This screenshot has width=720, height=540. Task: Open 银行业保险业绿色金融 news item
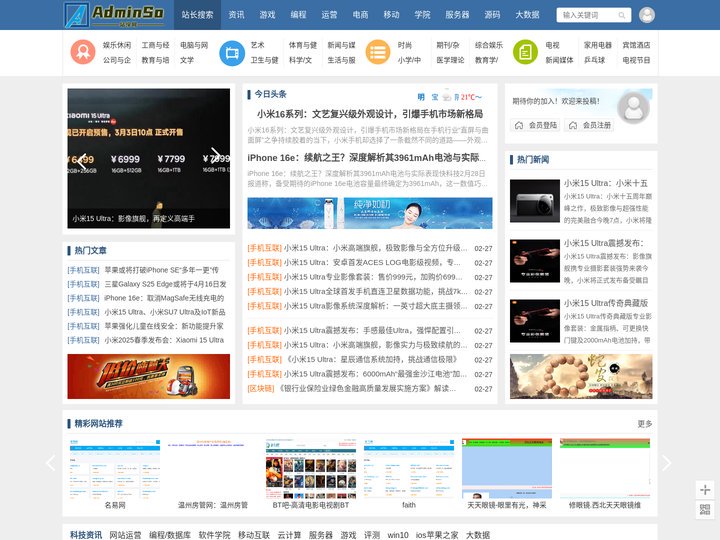[367, 388]
